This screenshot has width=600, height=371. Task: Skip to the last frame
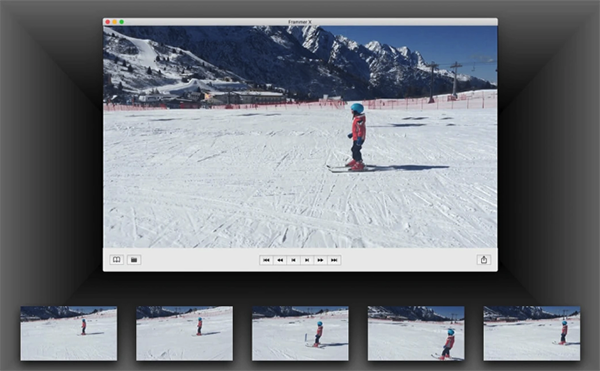coord(334,260)
